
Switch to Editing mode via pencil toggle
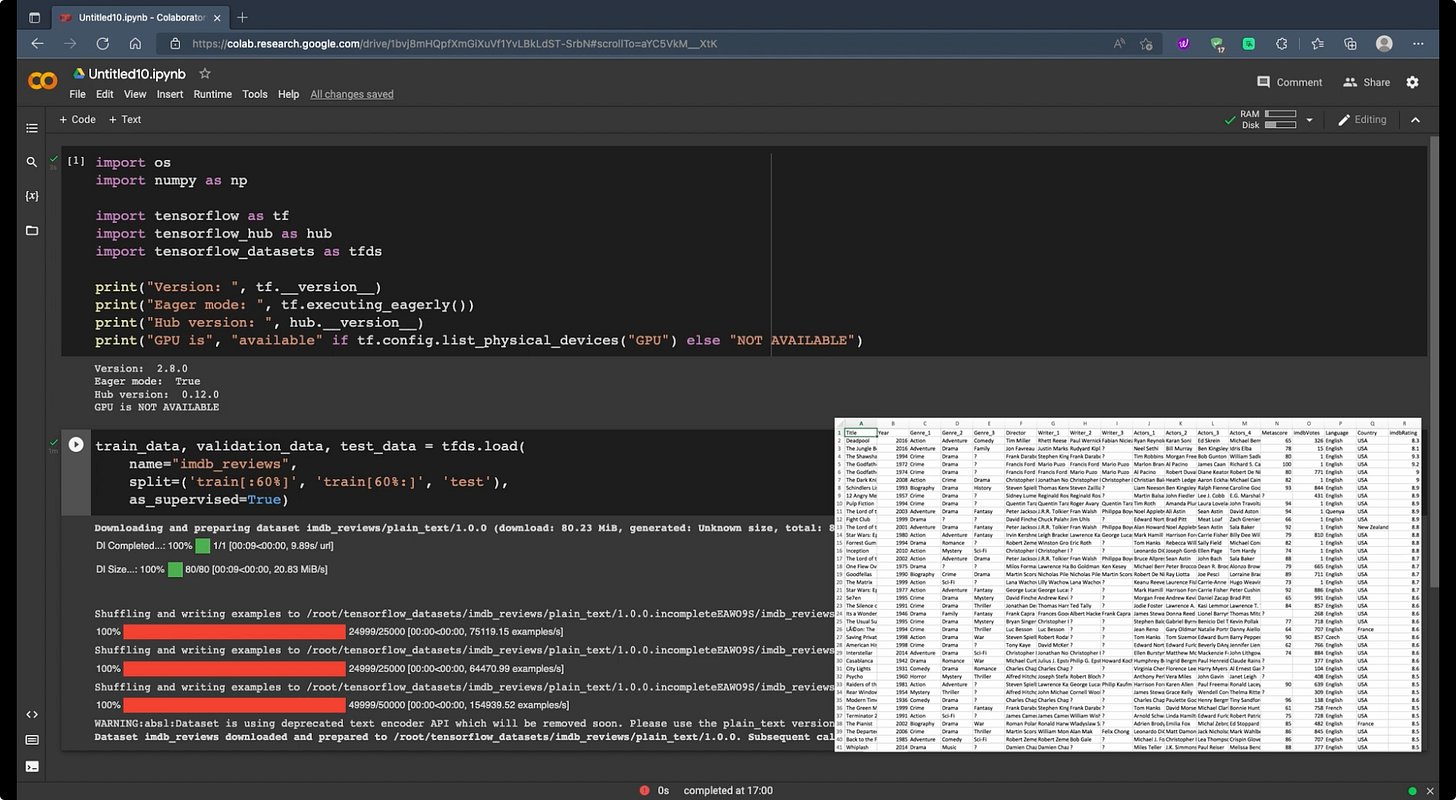click(1362, 119)
